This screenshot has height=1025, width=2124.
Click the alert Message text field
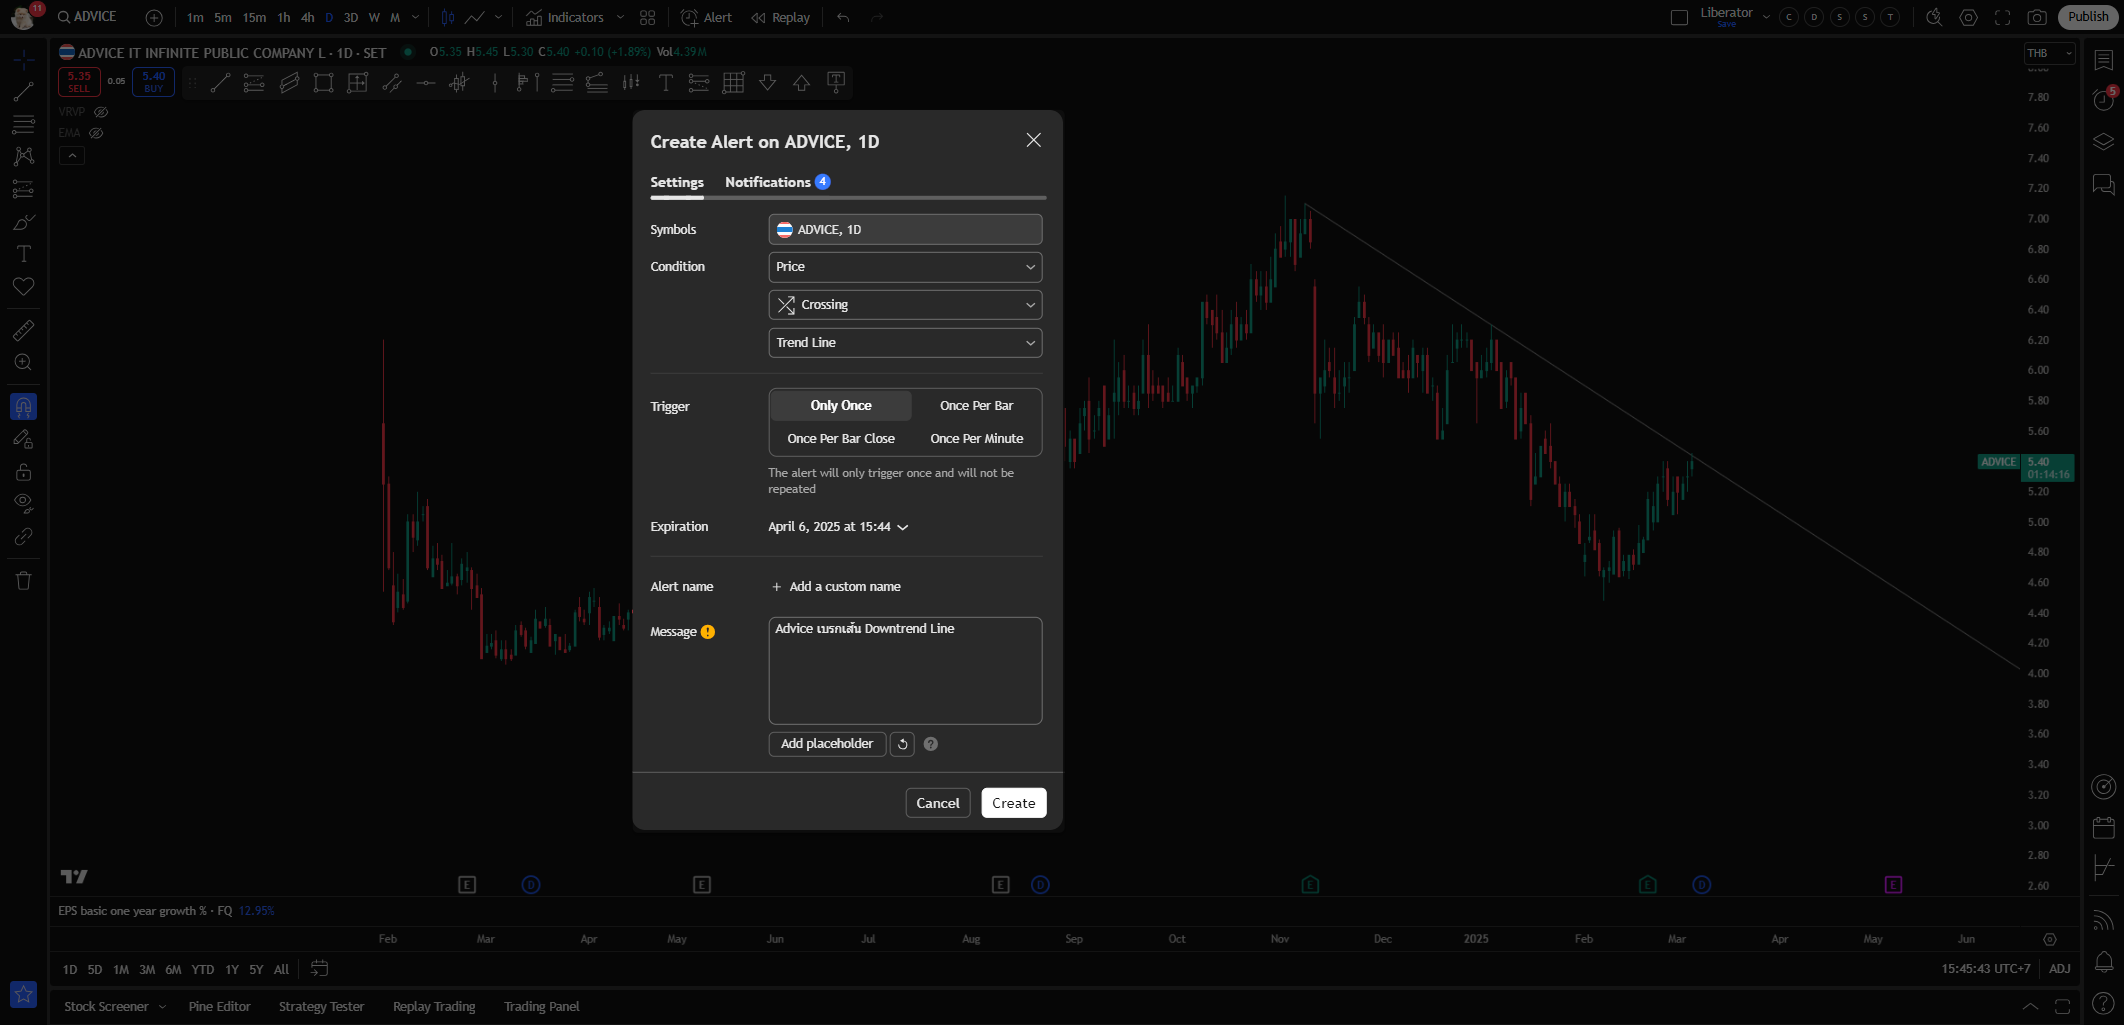point(905,670)
